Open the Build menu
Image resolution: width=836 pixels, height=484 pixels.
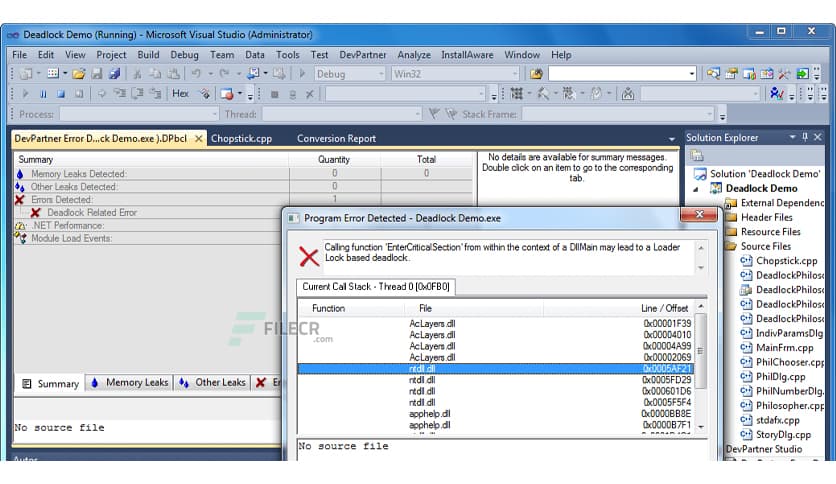pos(148,54)
